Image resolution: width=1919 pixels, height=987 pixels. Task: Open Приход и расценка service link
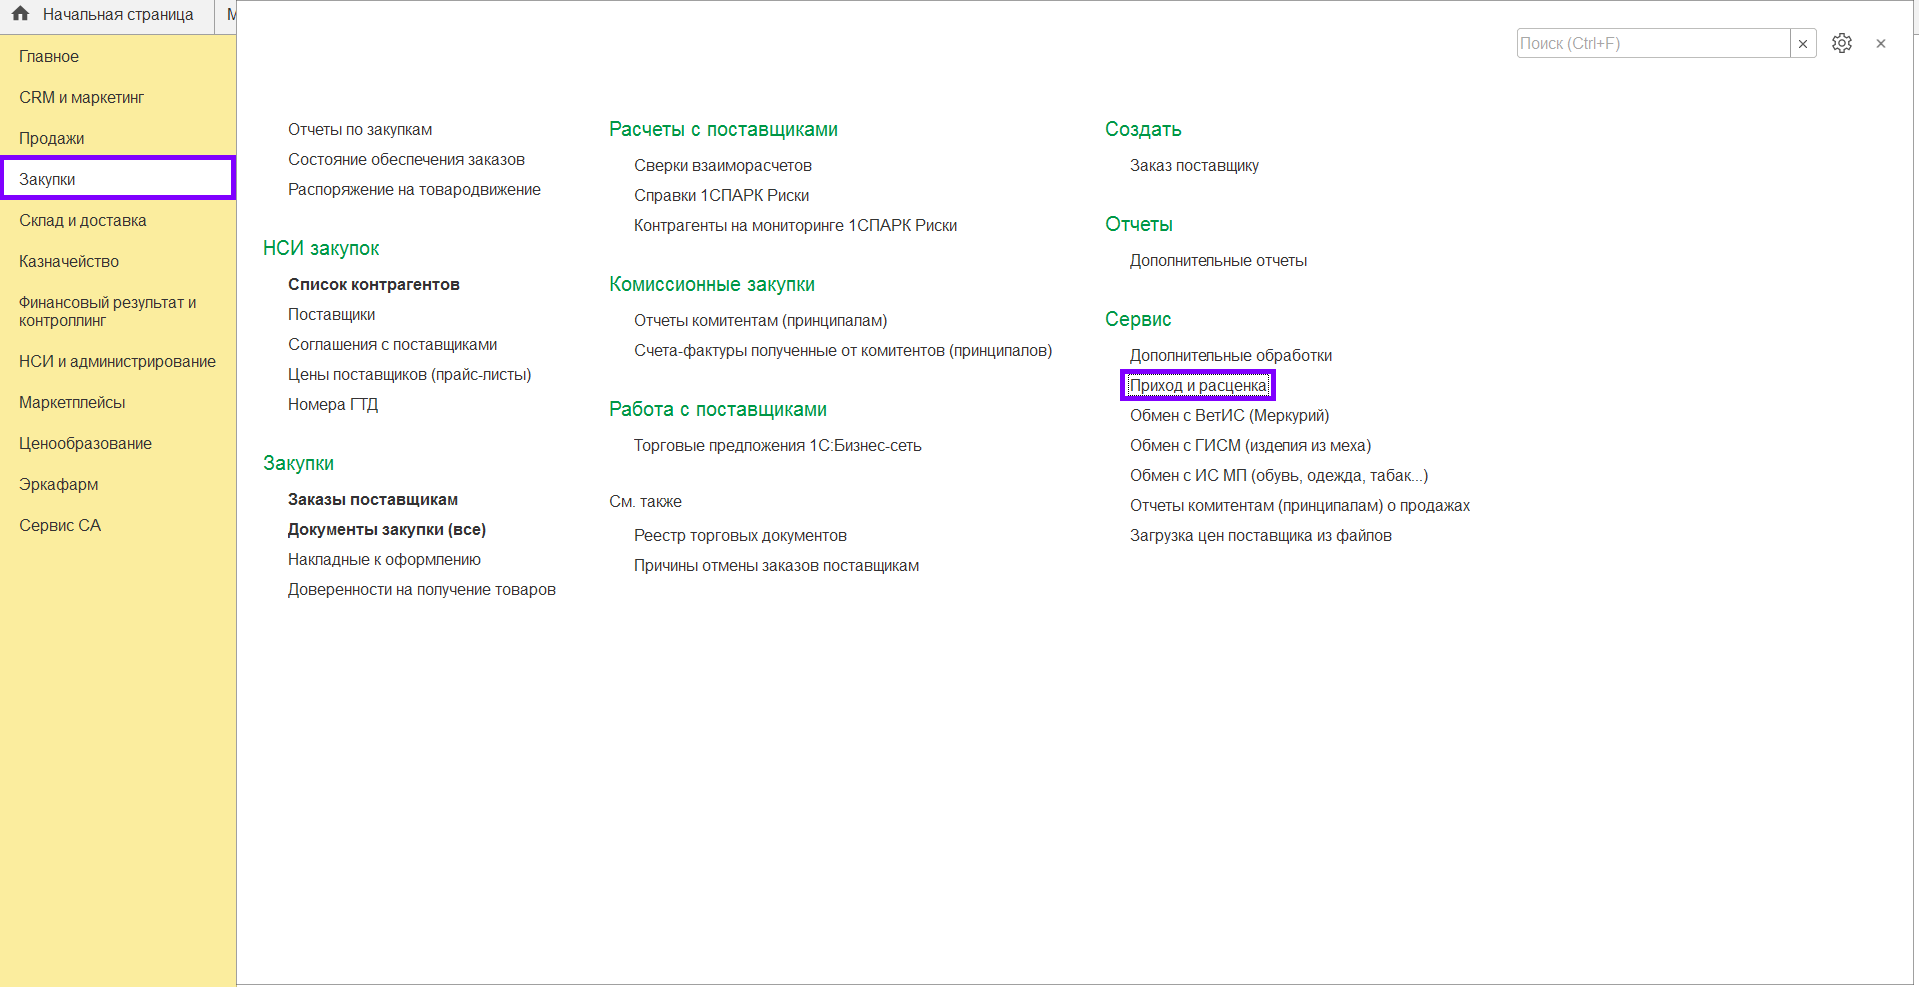point(1198,386)
